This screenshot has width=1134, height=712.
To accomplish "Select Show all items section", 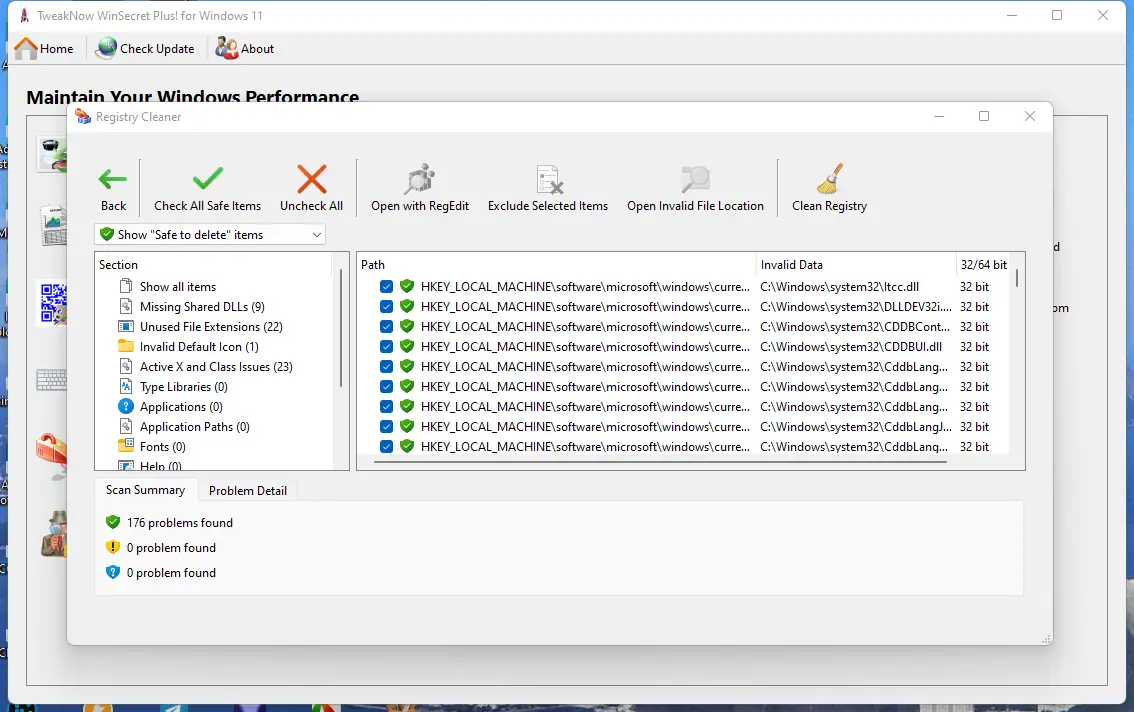I will (178, 287).
